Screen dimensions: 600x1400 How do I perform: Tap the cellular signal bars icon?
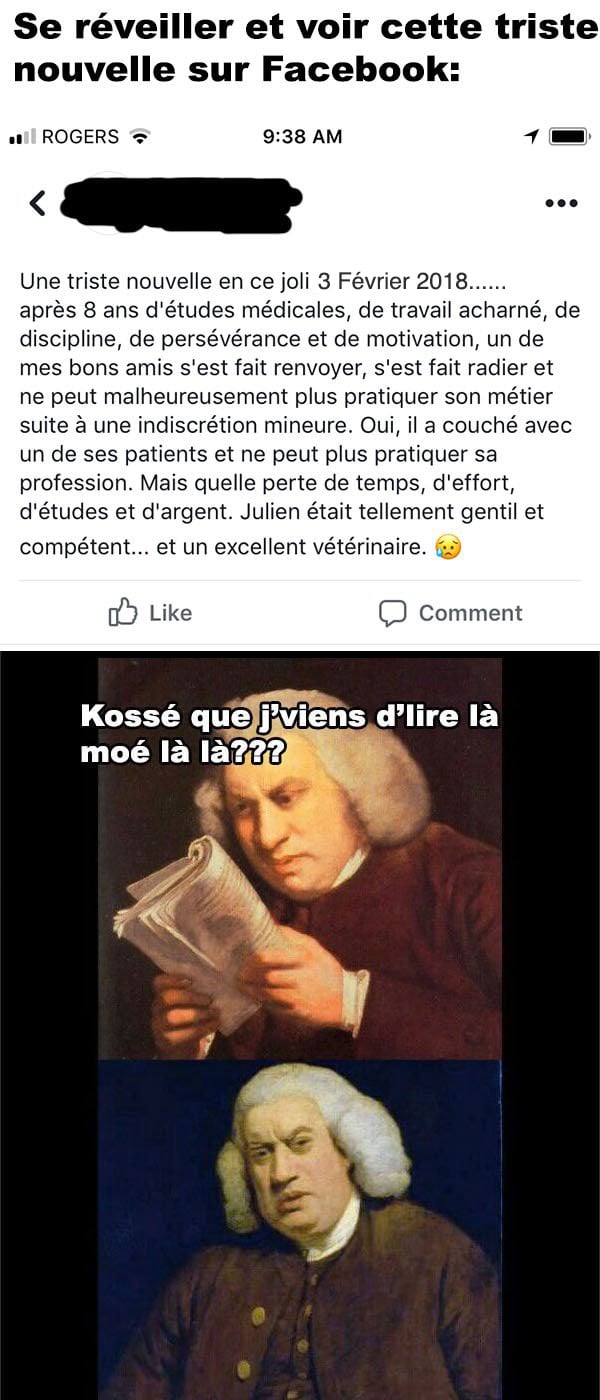click(22, 136)
